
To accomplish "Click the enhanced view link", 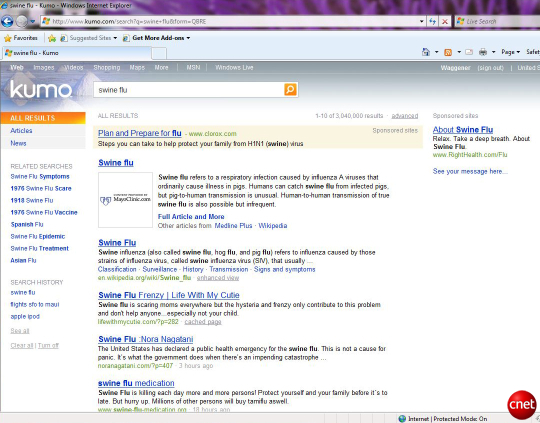I will [x=218, y=278].
